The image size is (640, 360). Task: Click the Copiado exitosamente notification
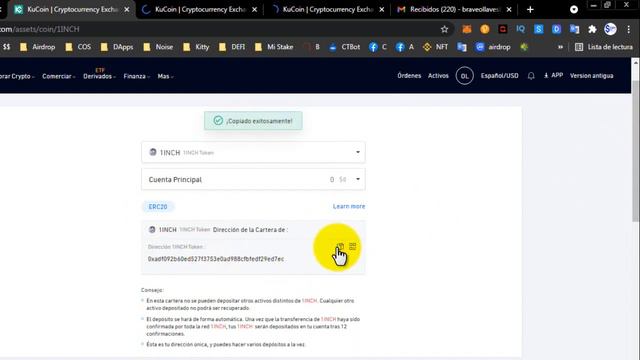point(253,121)
